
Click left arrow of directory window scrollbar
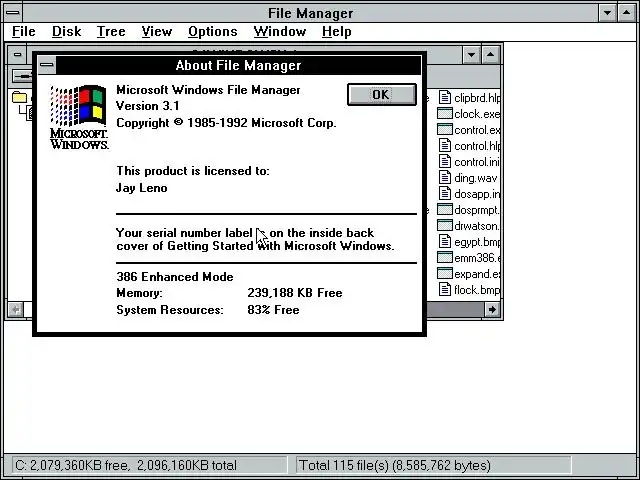16,309
